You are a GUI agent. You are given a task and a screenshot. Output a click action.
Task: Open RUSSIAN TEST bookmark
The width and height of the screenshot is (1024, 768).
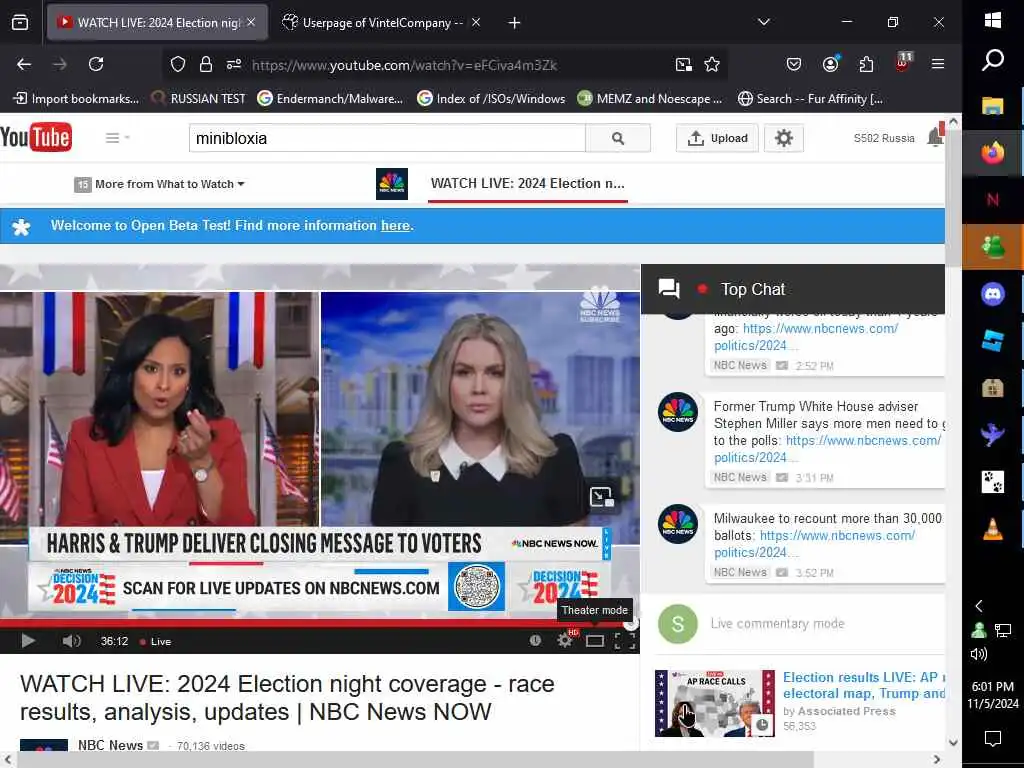click(x=198, y=99)
